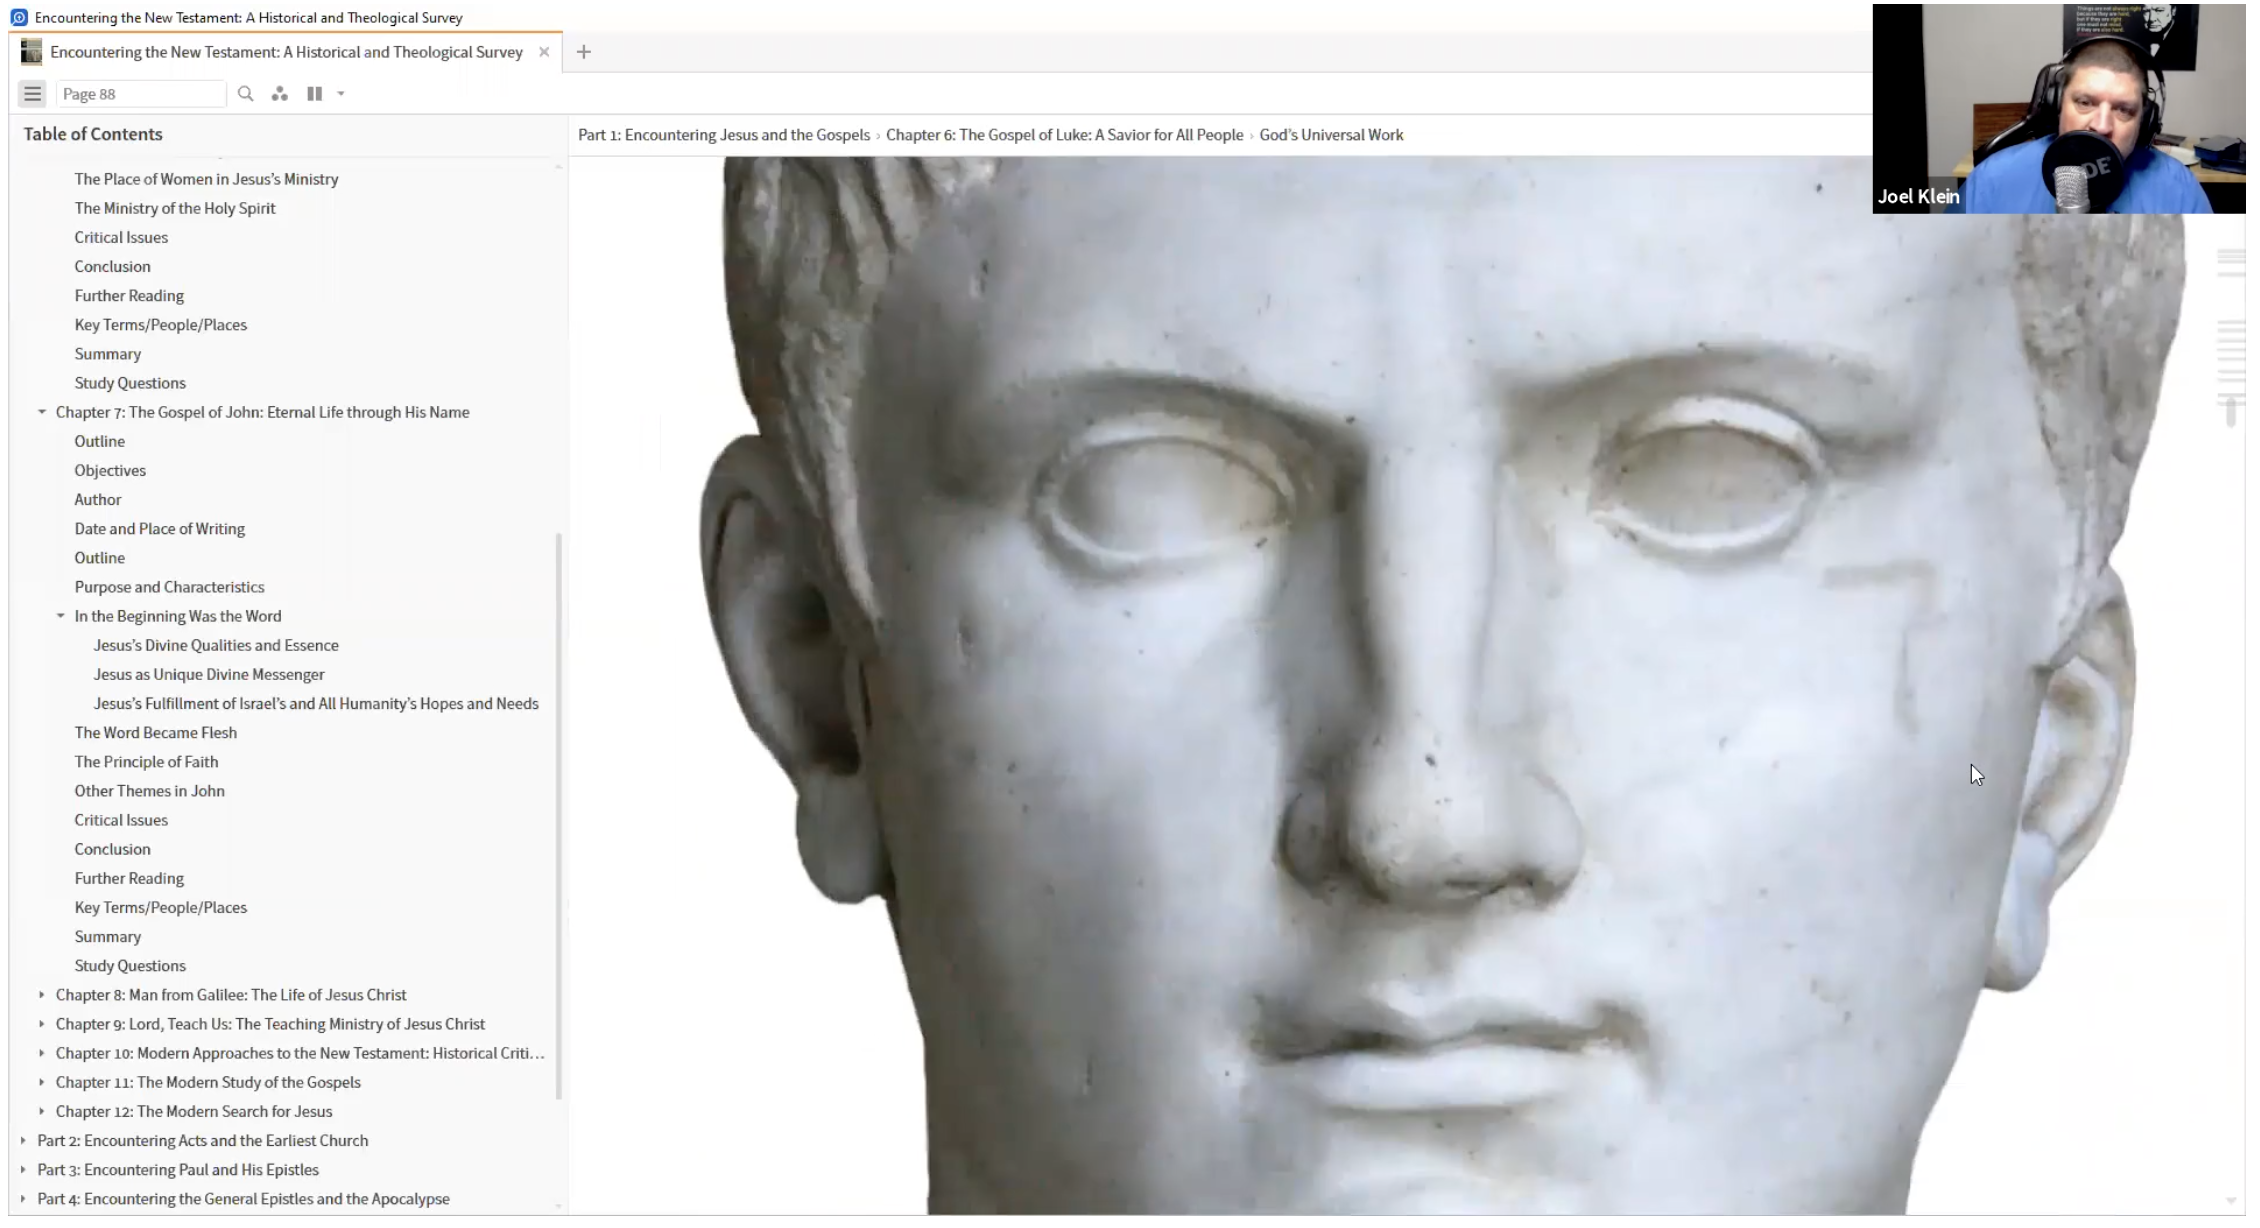
Task: Collapse Chapter 7 Gospel of John
Action: tap(42, 412)
